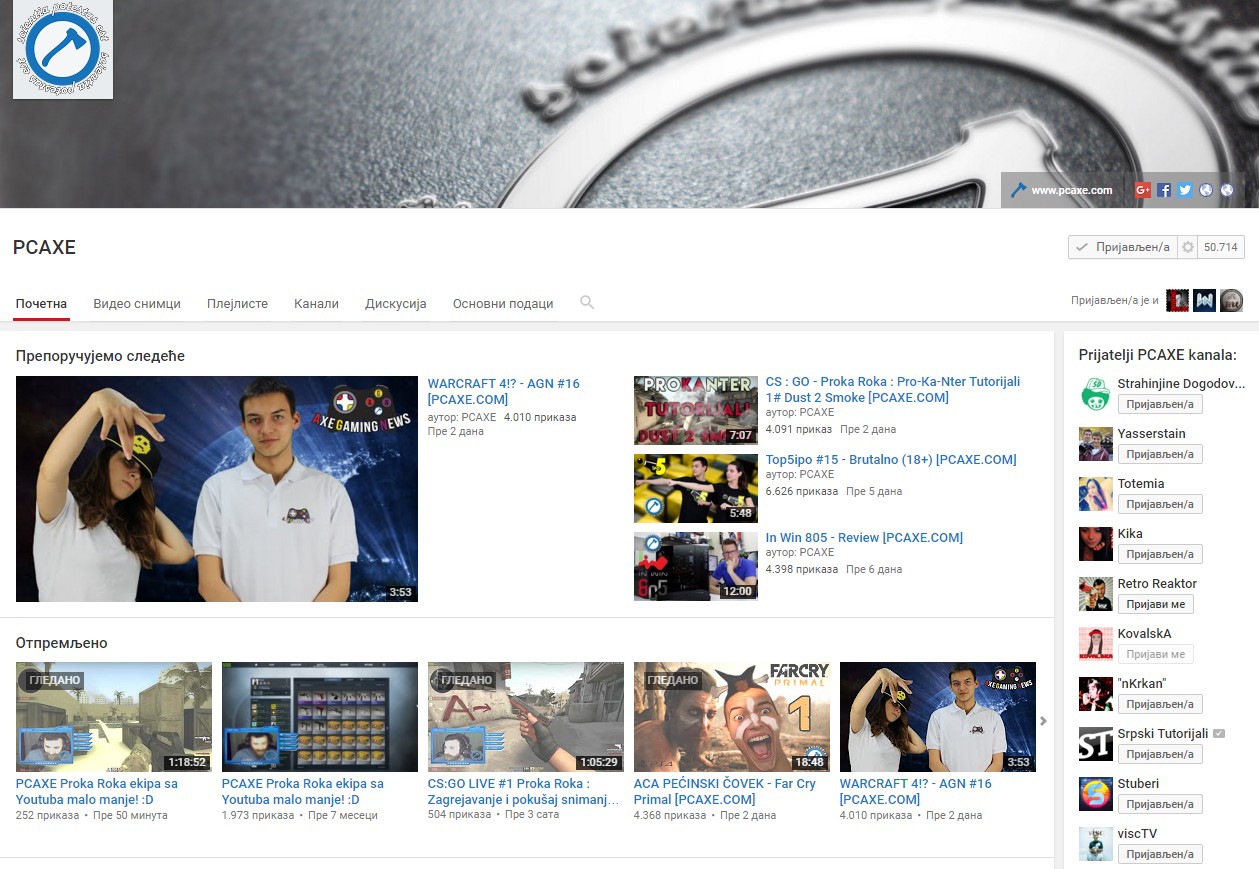Open In Win 805 - Review title link
Screen dimensions: 1259x869
click(864, 538)
